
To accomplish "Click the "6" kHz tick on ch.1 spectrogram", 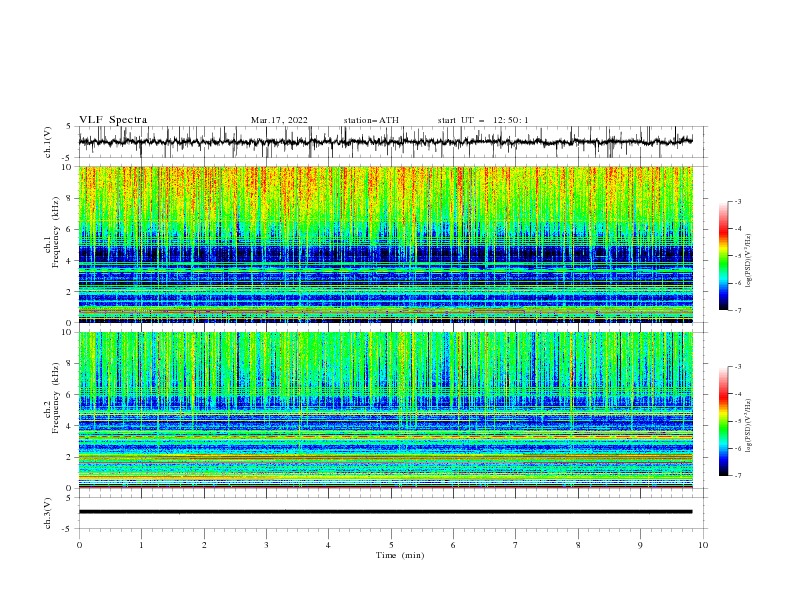I will [x=71, y=229].
